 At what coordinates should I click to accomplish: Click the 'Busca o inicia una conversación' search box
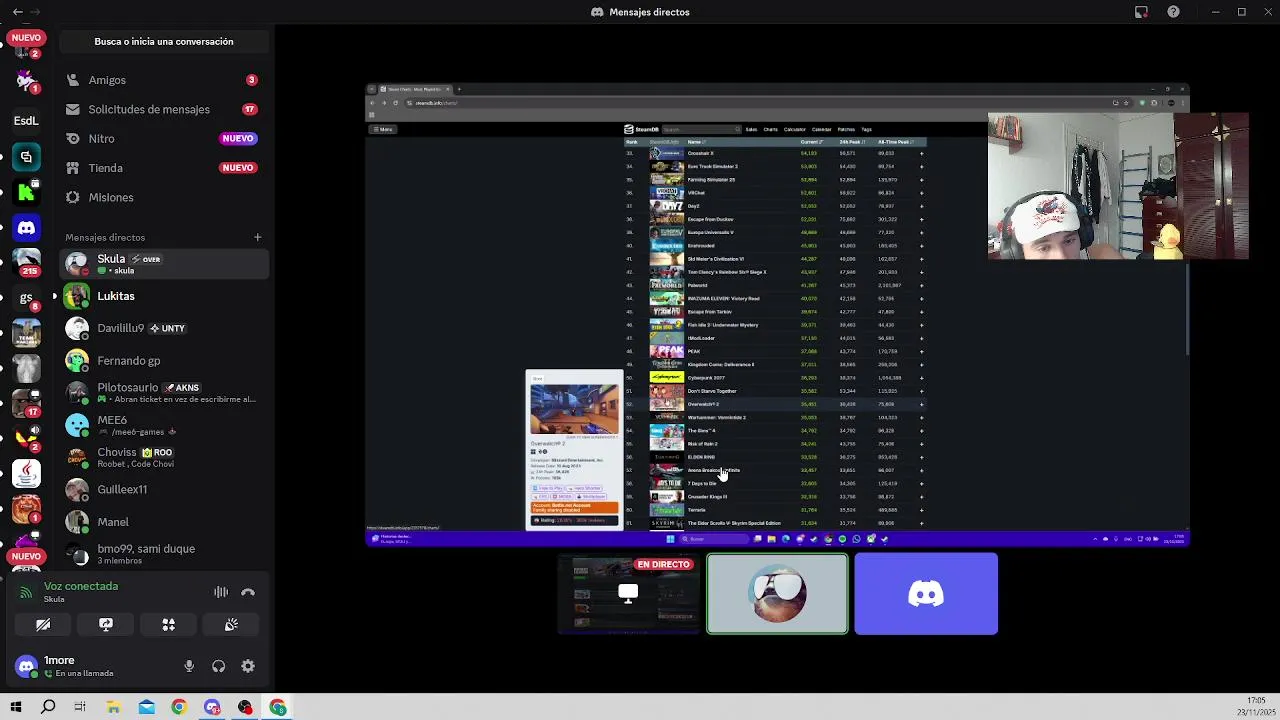pyautogui.click(x=164, y=42)
